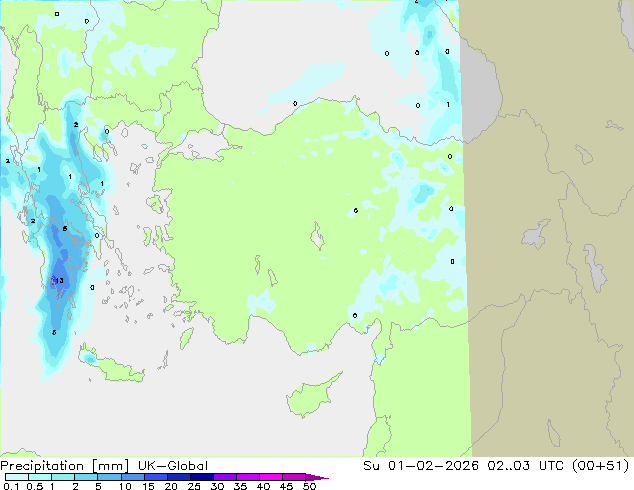Click the "15" legend scale label
This screenshot has width=634, height=490.
[x=148, y=486]
